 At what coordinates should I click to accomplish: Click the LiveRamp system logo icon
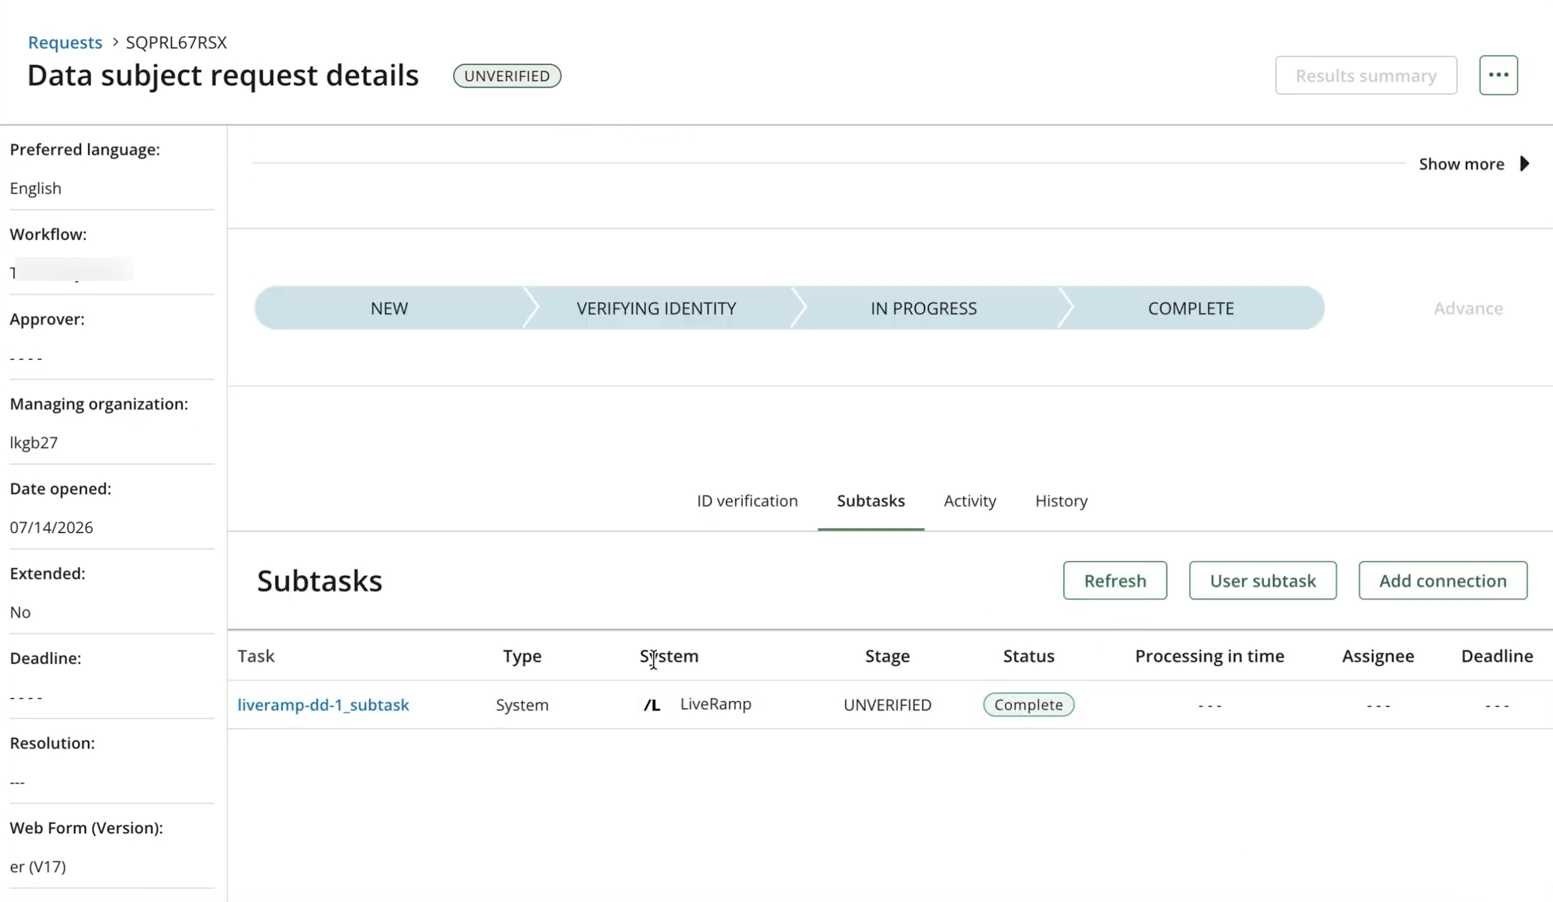tap(652, 705)
